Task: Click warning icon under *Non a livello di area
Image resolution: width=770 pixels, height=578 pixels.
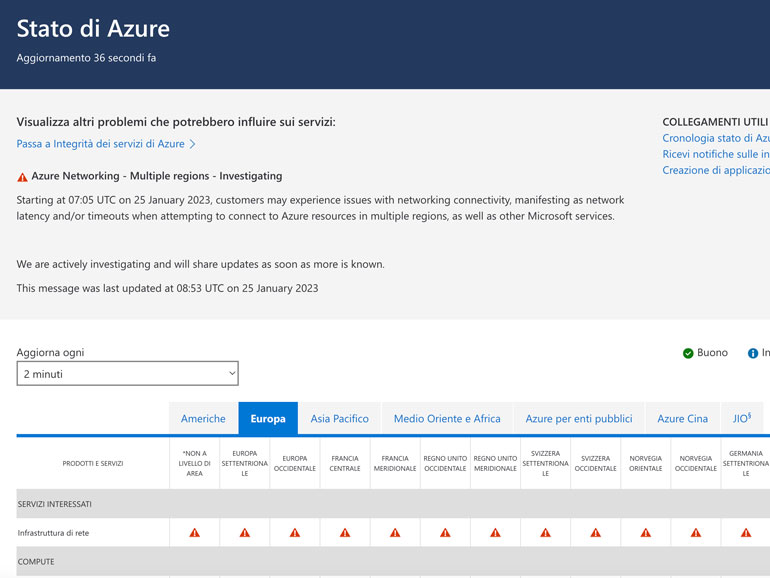Action: tap(194, 532)
